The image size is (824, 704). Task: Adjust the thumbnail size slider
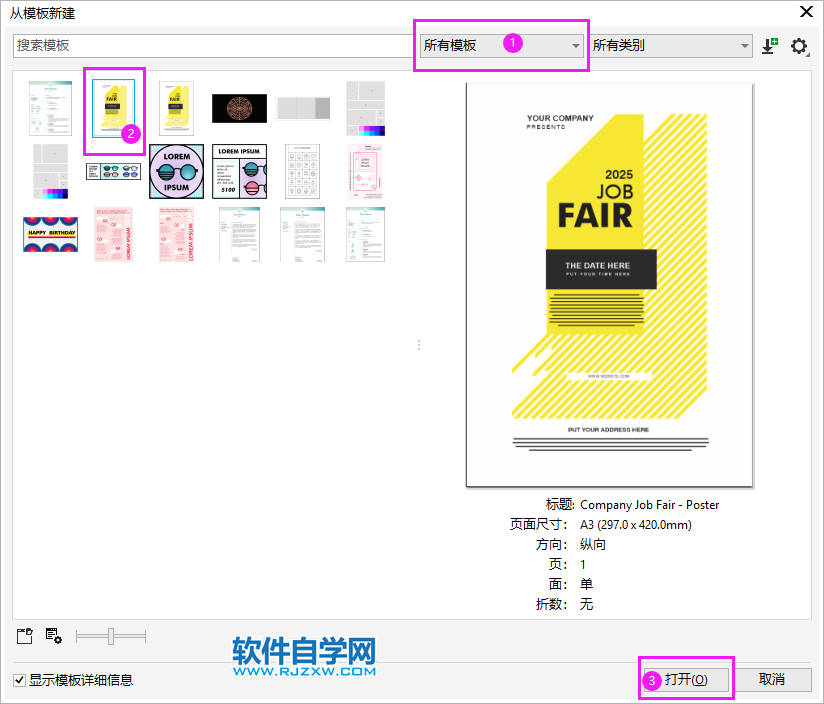[112, 636]
